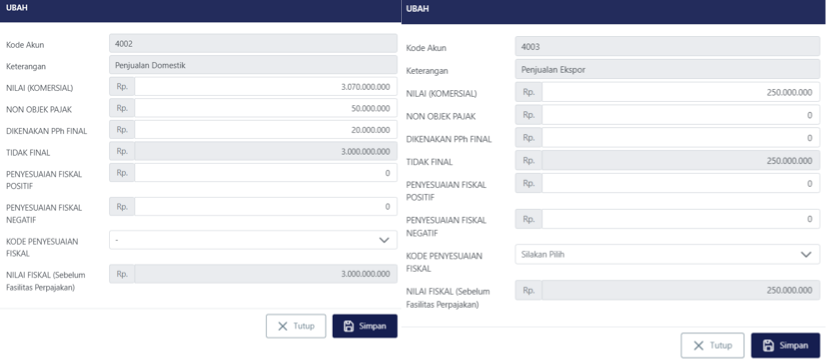The width and height of the screenshot is (826, 361).
Task: Click Keterangan label in the Ekspor form
Action: 427,71
